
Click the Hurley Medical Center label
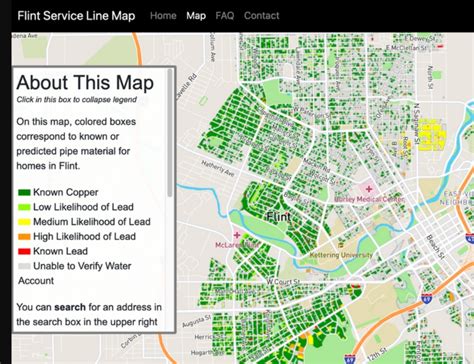click(369, 199)
